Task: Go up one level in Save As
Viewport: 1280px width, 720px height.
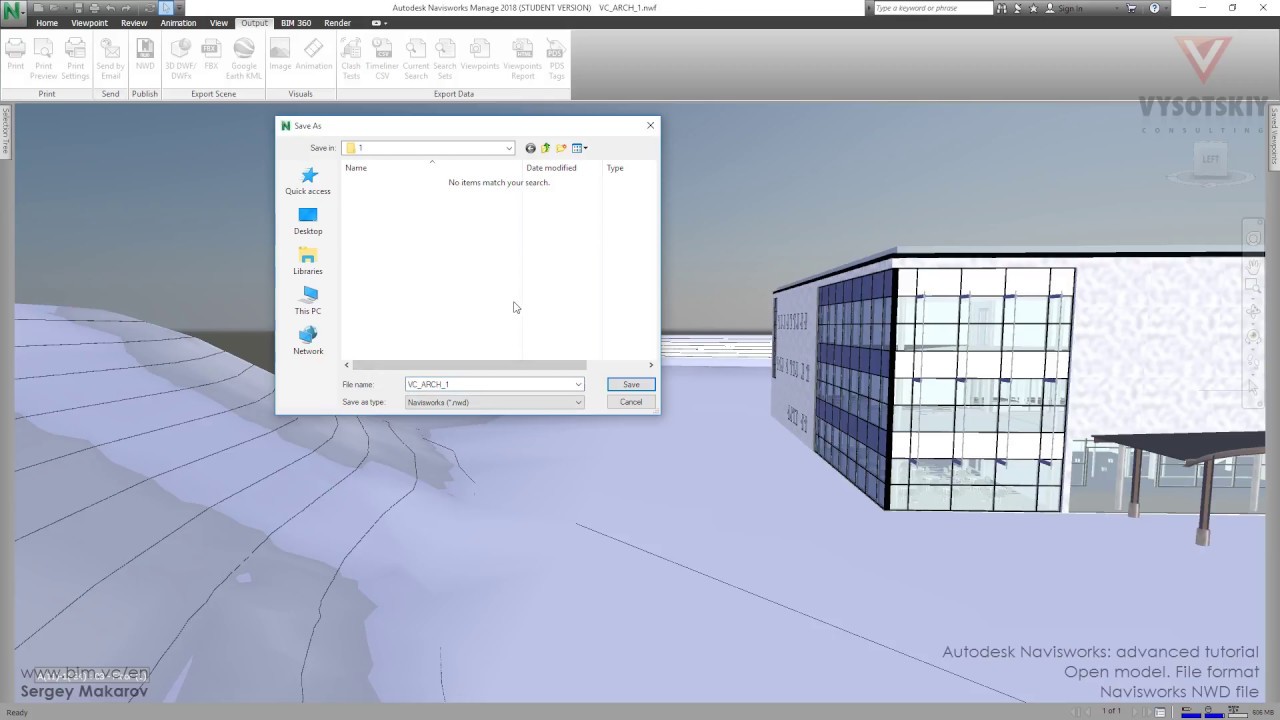Action: (545, 148)
